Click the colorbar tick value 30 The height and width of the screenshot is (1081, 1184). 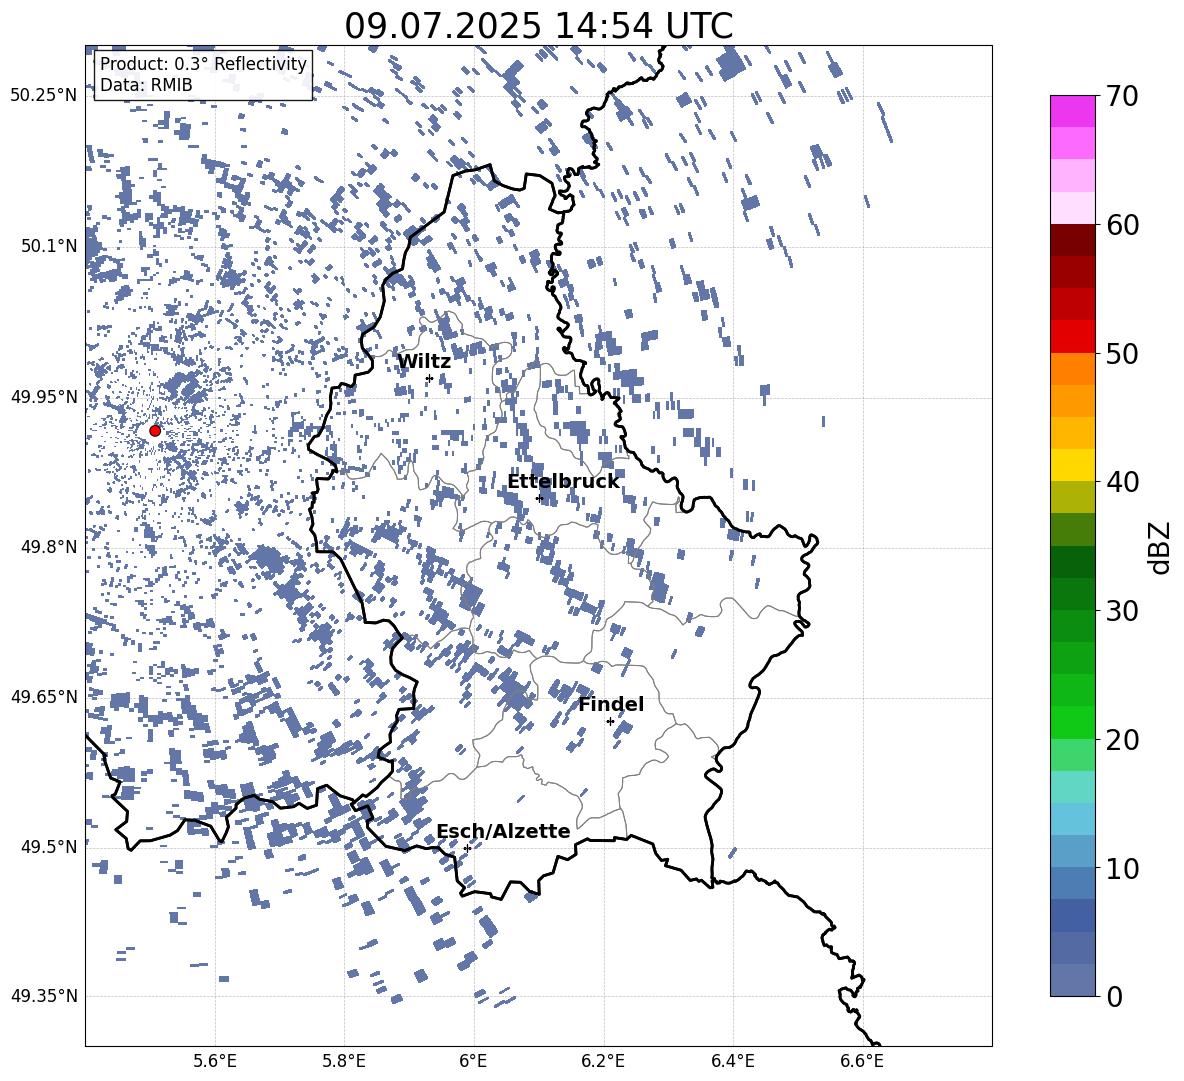point(1122,610)
